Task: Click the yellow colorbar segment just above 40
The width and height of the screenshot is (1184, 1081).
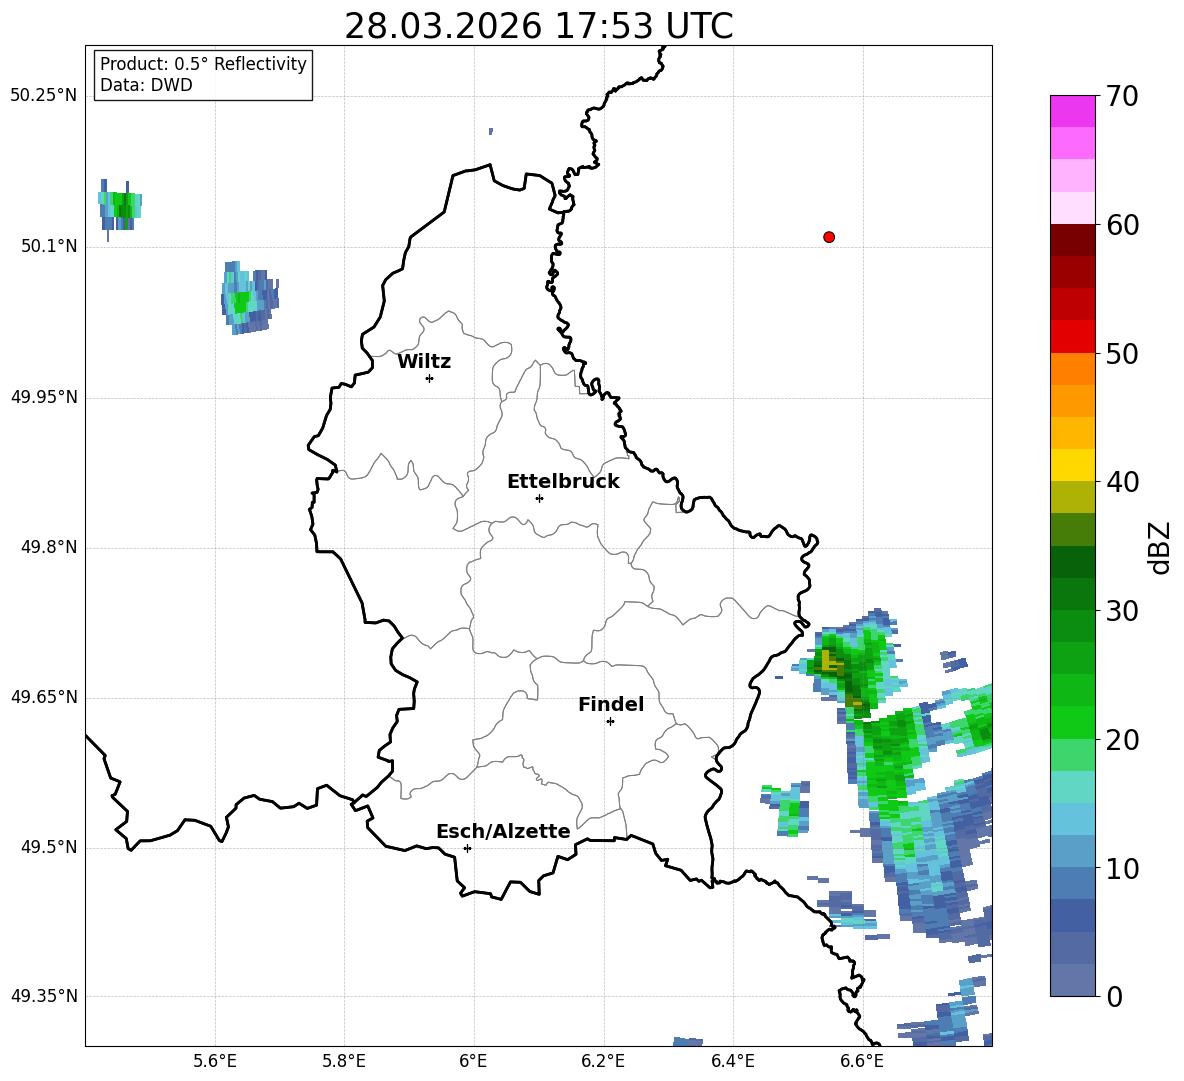Action: click(1072, 465)
